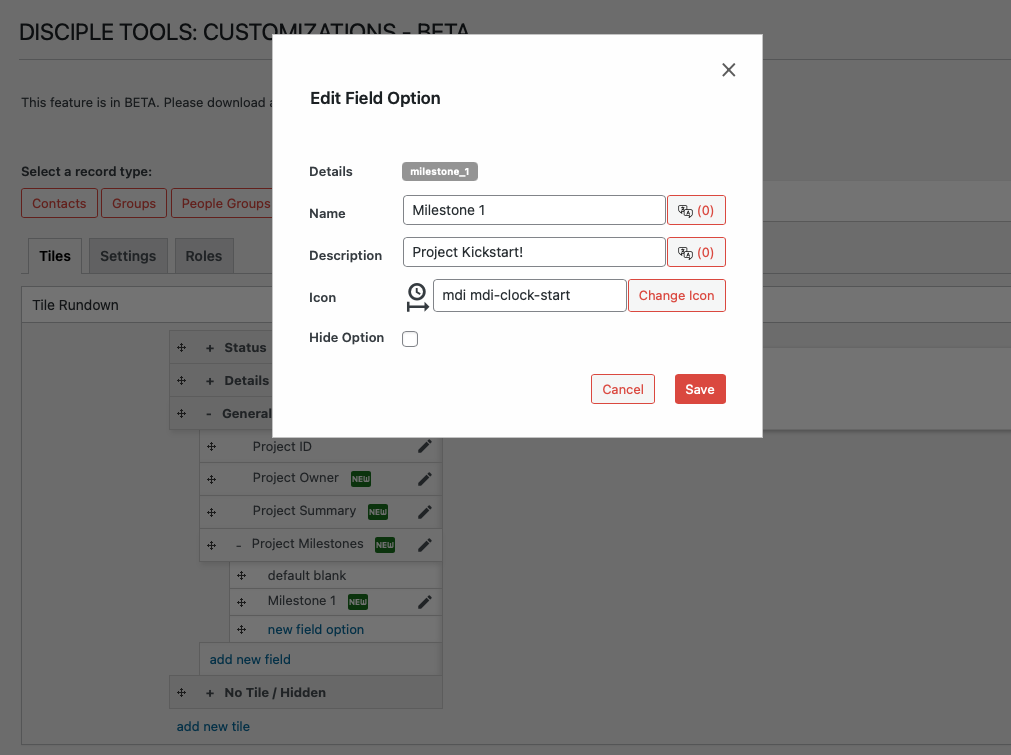
Task: Open translations for the Name field
Action: (x=696, y=211)
